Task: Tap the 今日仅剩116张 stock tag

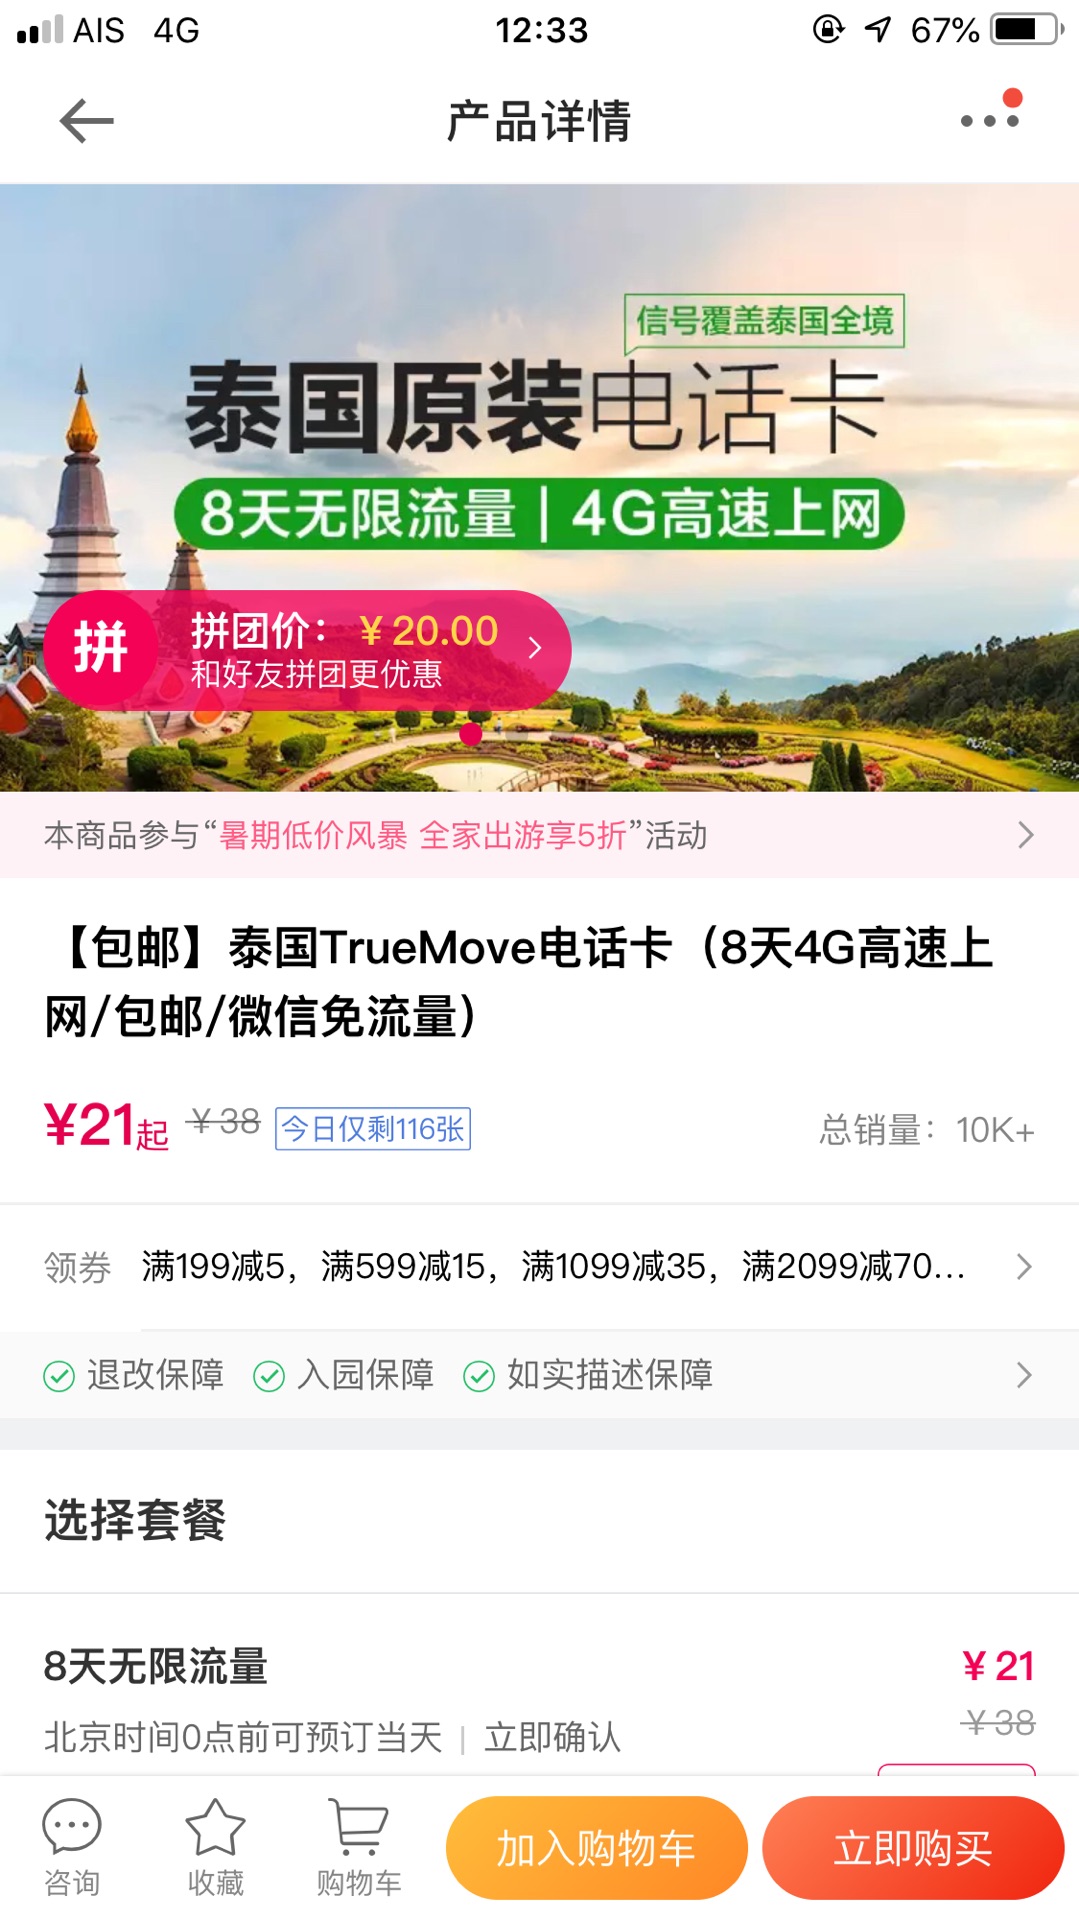Action: click(x=373, y=1129)
